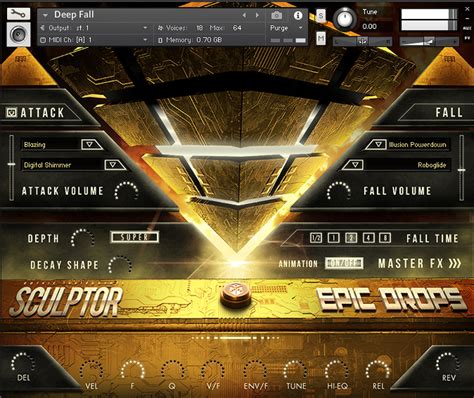The width and height of the screenshot is (474, 398).
Task: Adjust the REV reverb knob
Action: tap(448, 362)
